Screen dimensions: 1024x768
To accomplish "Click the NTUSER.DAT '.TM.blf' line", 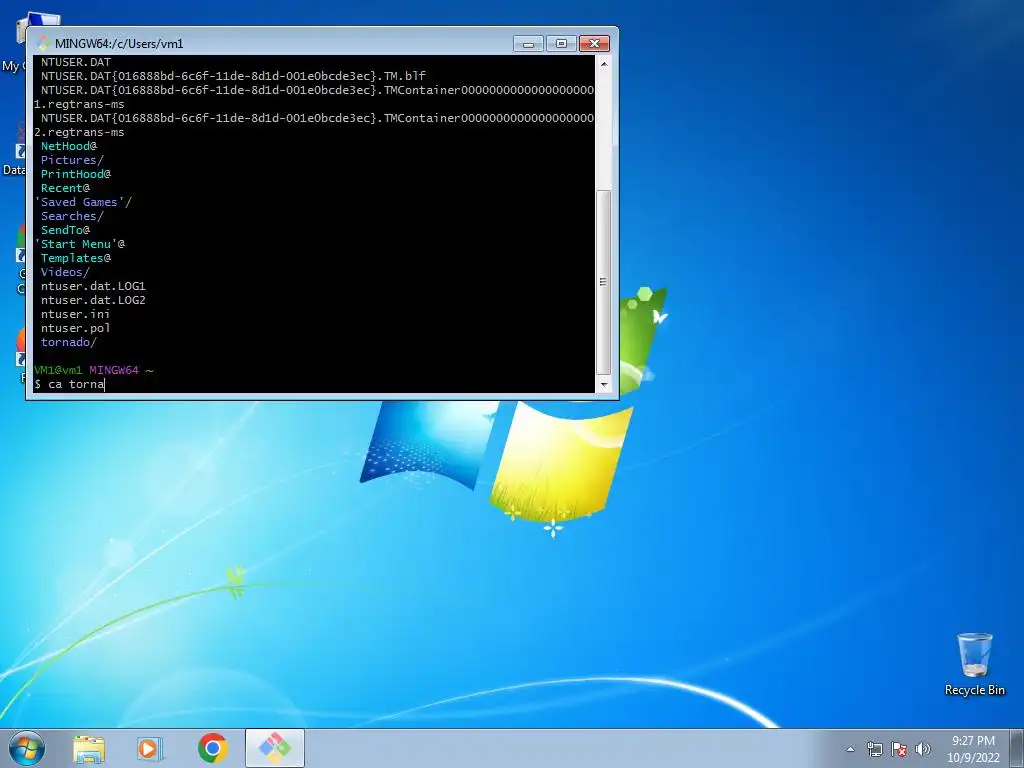I will 233,76.
